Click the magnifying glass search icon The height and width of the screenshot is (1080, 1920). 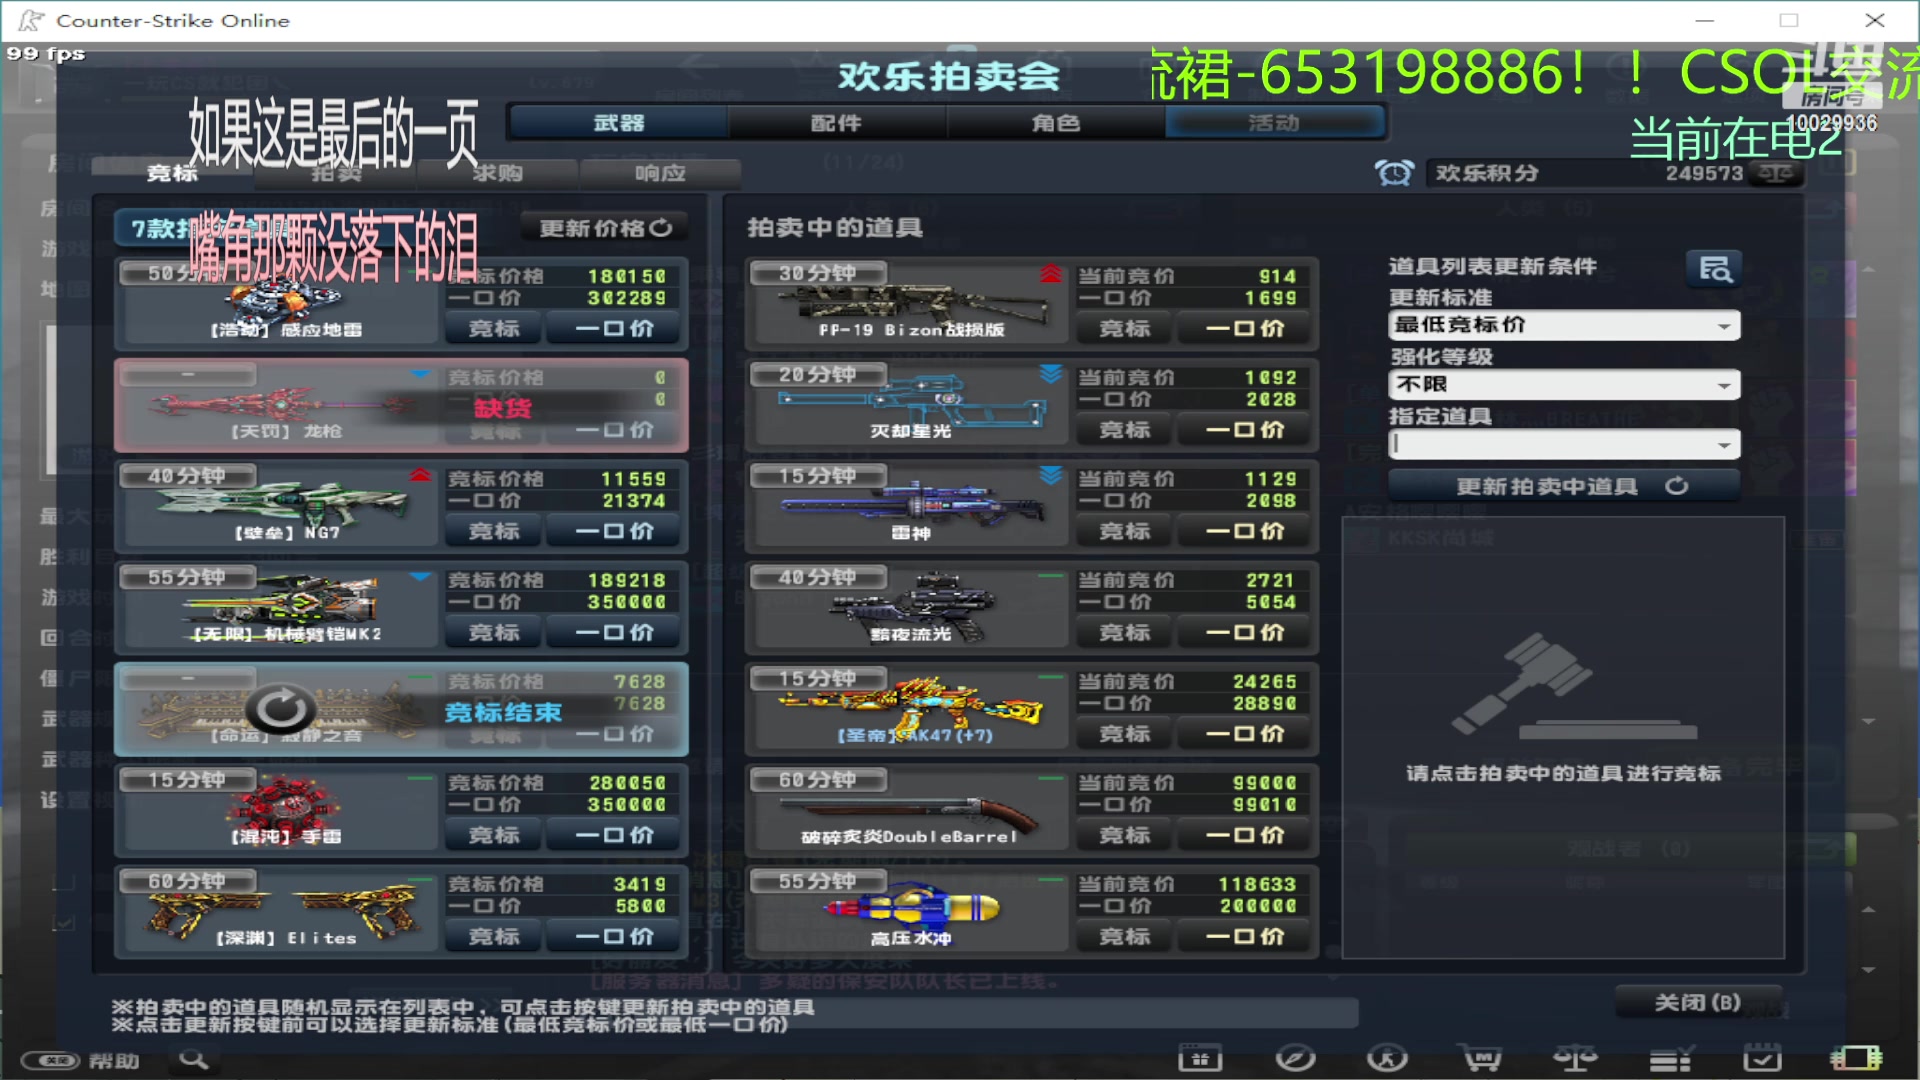click(194, 1059)
